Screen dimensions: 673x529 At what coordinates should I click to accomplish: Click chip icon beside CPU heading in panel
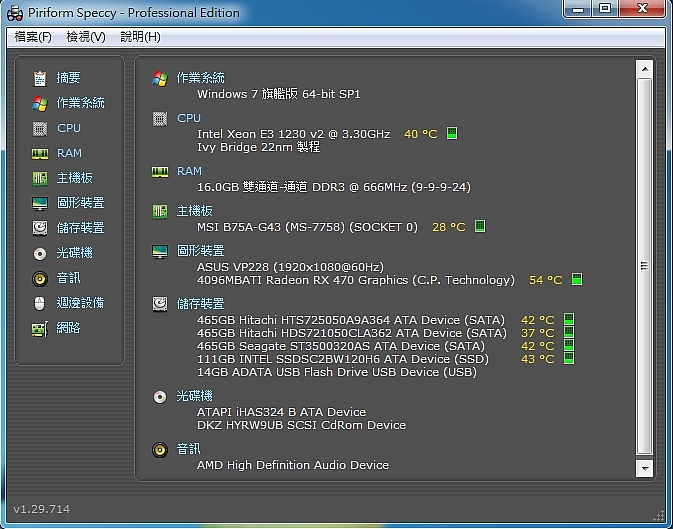tap(160, 119)
